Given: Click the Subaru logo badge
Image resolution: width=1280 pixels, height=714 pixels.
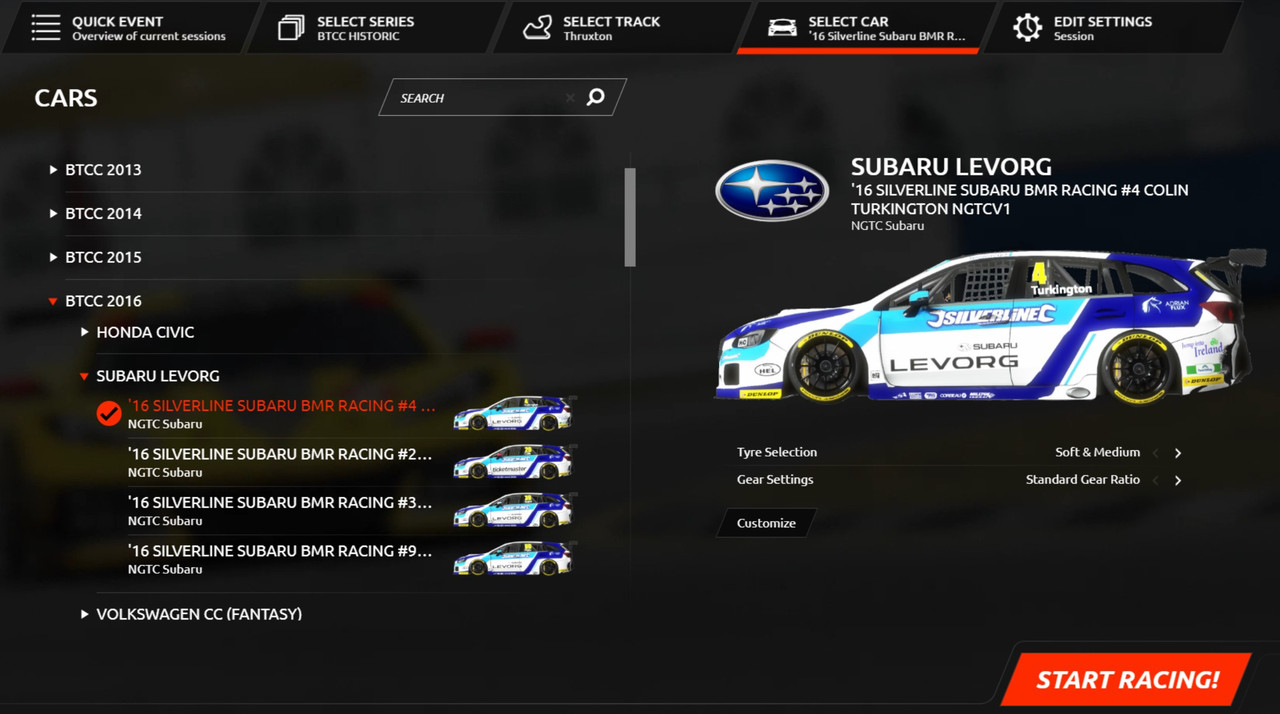Looking at the screenshot, I should pos(772,190).
